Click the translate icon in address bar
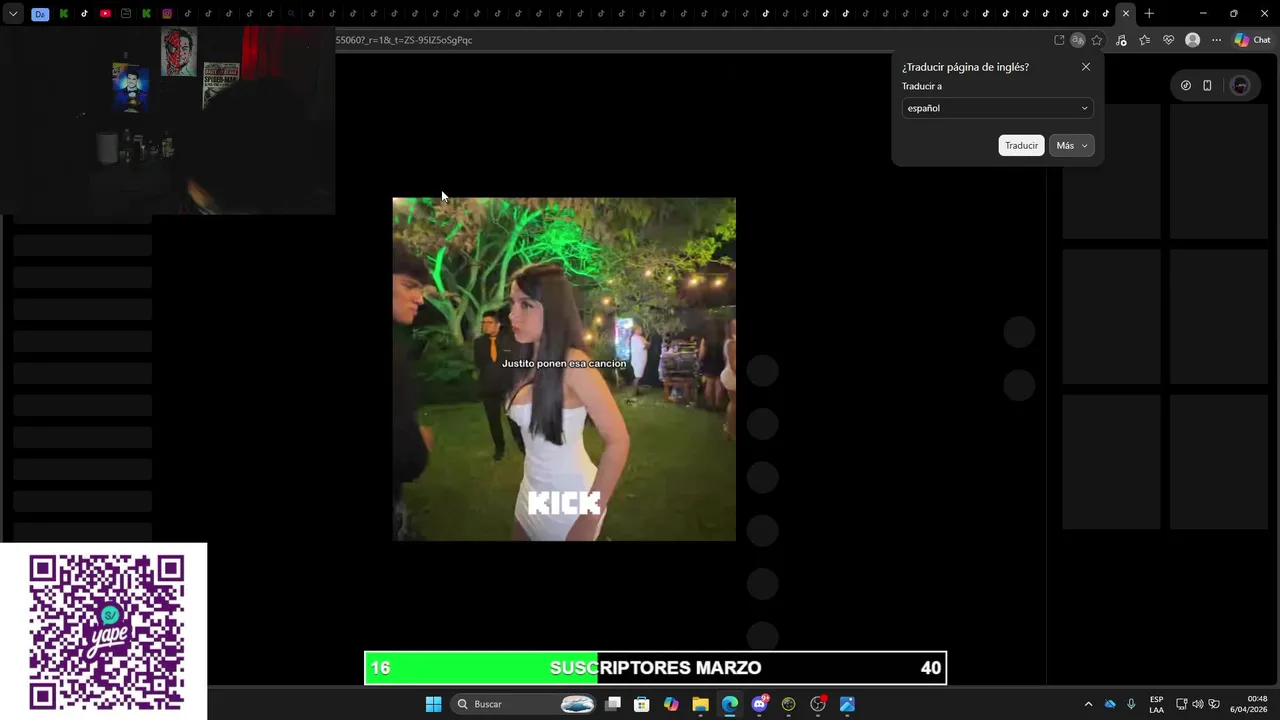1280x720 pixels. [x=1078, y=40]
